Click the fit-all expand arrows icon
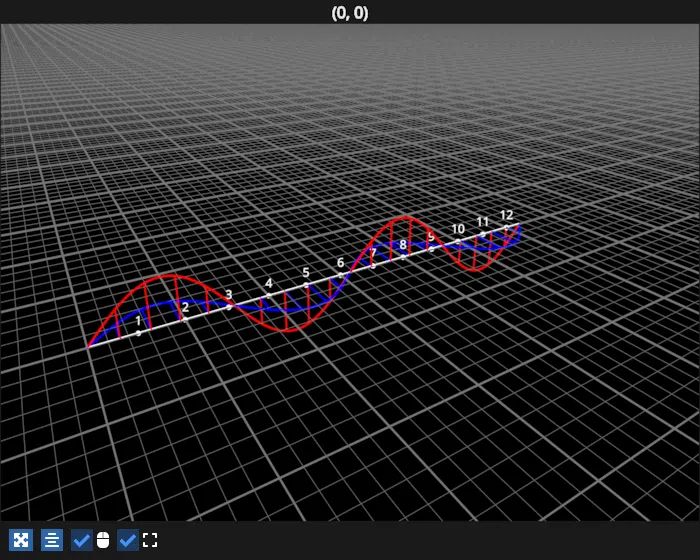 [21, 540]
